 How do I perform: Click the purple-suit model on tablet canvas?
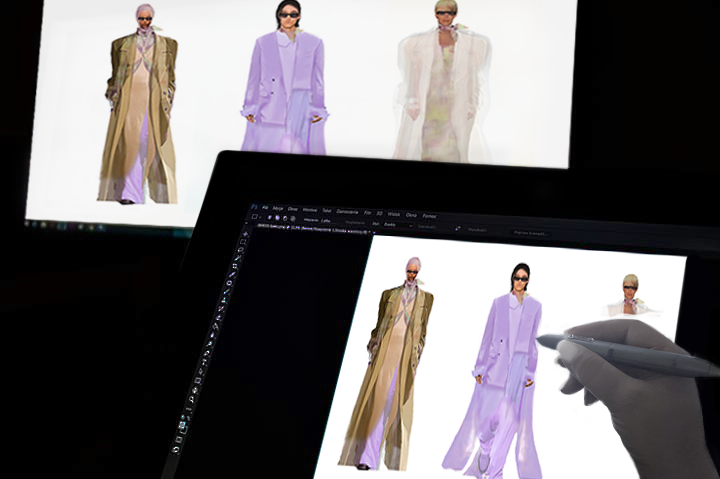[496, 372]
